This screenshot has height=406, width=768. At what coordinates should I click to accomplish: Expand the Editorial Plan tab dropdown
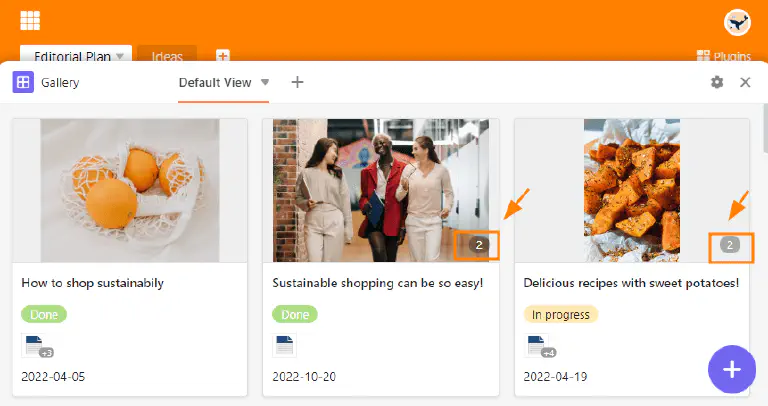coord(120,56)
